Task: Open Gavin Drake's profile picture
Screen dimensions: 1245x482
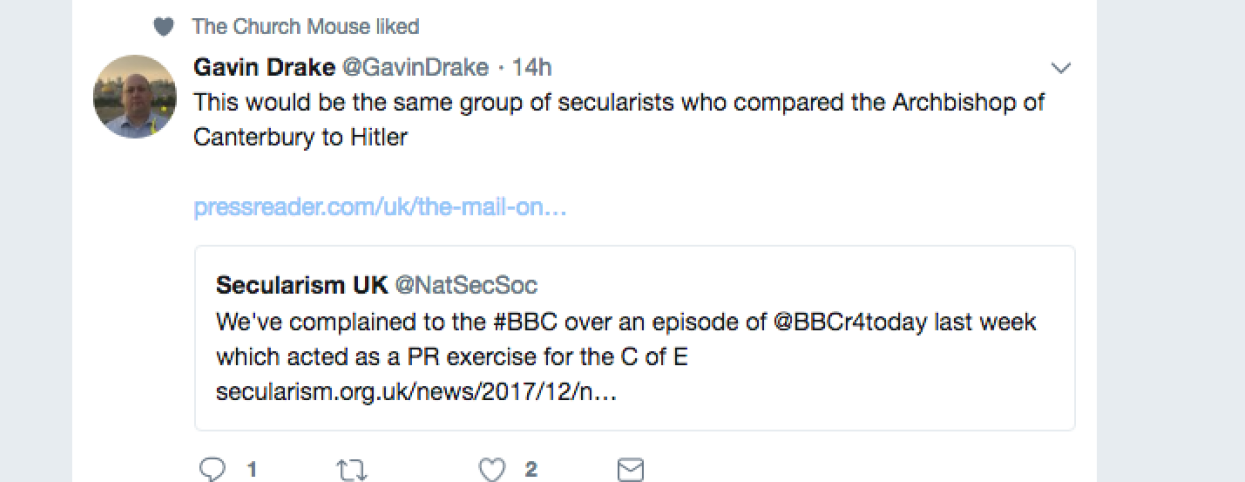Action: click(x=135, y=97)
